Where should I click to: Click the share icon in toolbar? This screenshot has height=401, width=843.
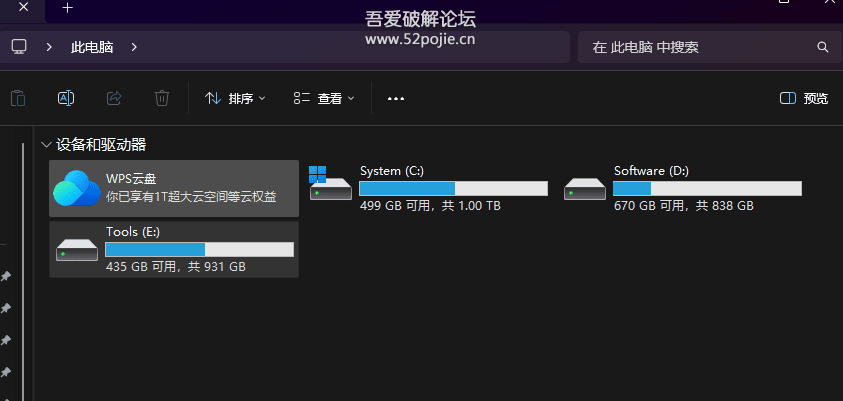click(x=114, y=98)
